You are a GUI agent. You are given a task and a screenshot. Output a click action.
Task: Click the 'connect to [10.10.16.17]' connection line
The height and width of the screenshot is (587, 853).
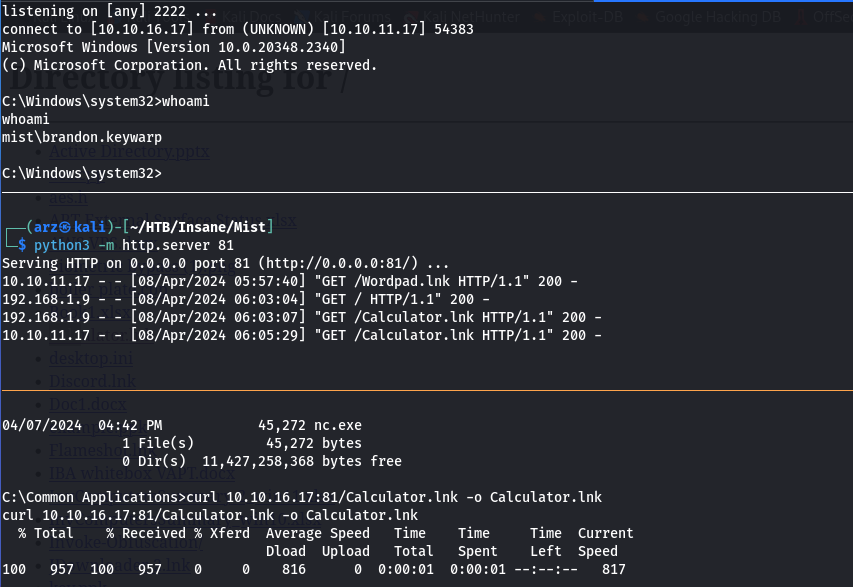pyautogui.click(x=238, y=29)
